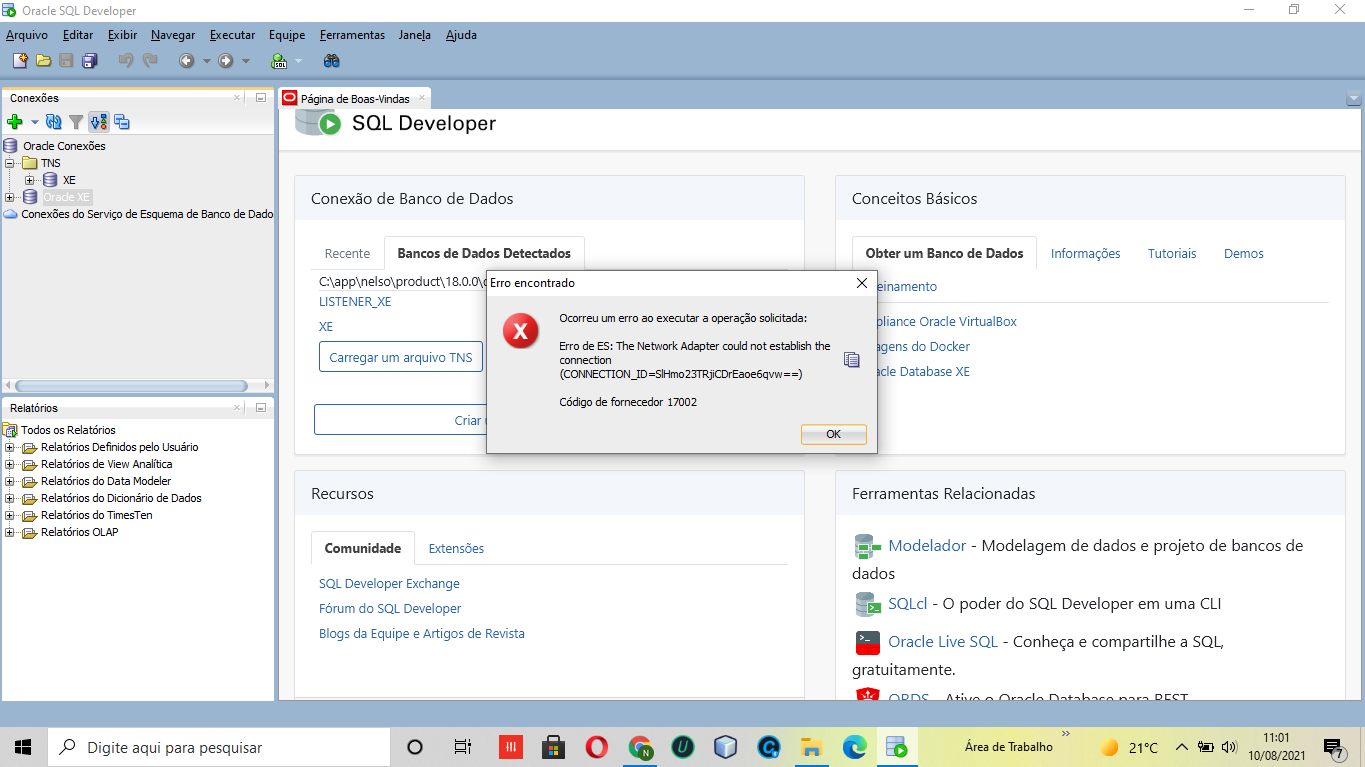The width and height of the screenshot is (1365, 767).
Task: Refresh connections with blue arrows icon
Action: pos(54,122)
